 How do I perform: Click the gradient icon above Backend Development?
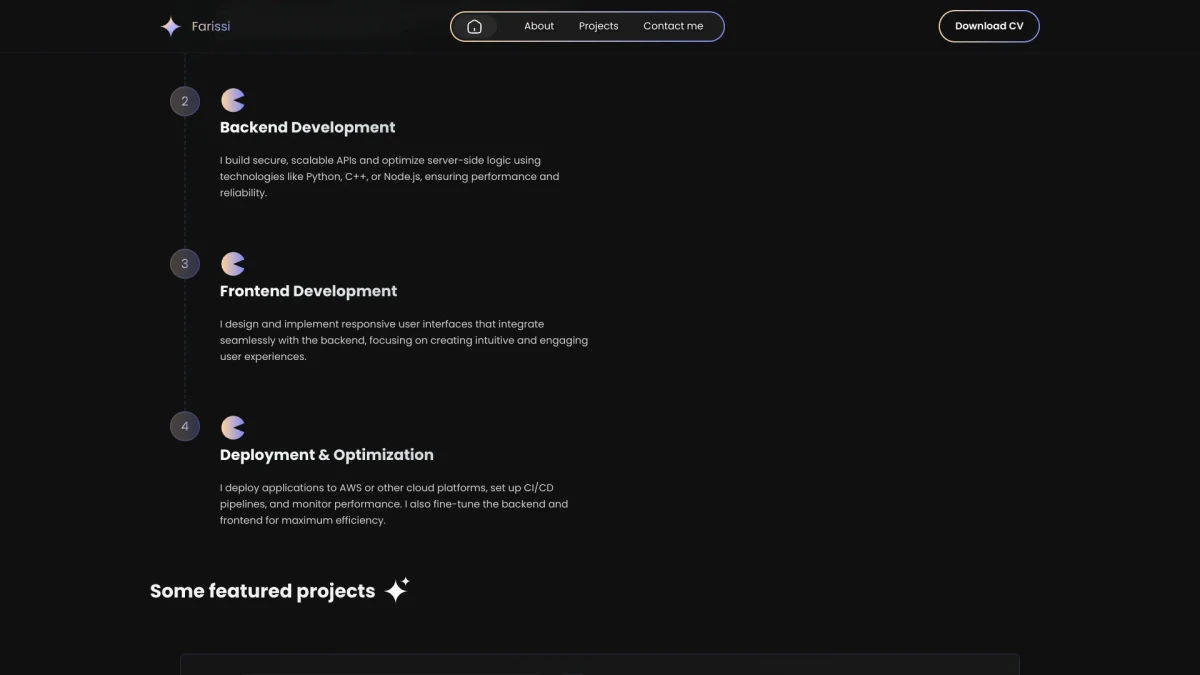[x=233, y=100]
